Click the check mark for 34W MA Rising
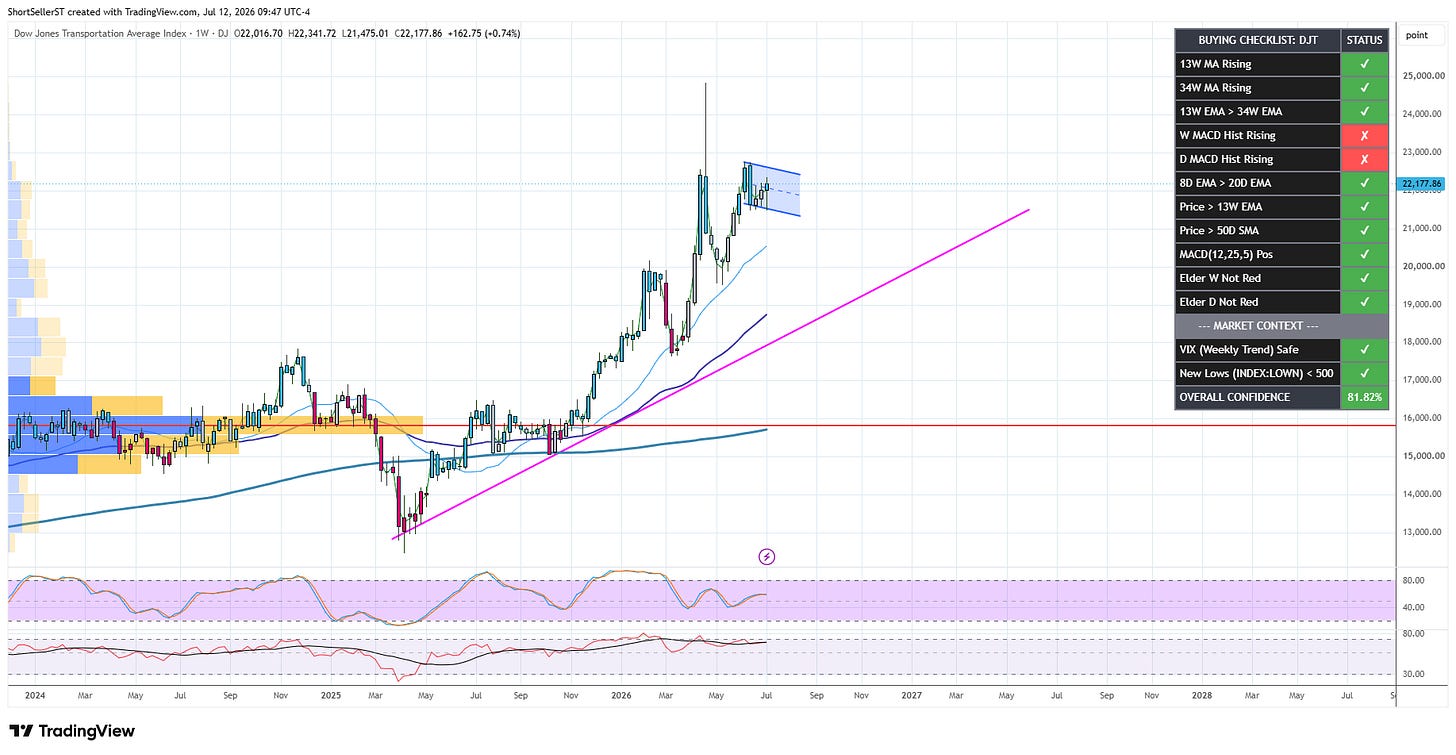The width and height of the screenshot is (1456, 755). tap(1364, 88)
